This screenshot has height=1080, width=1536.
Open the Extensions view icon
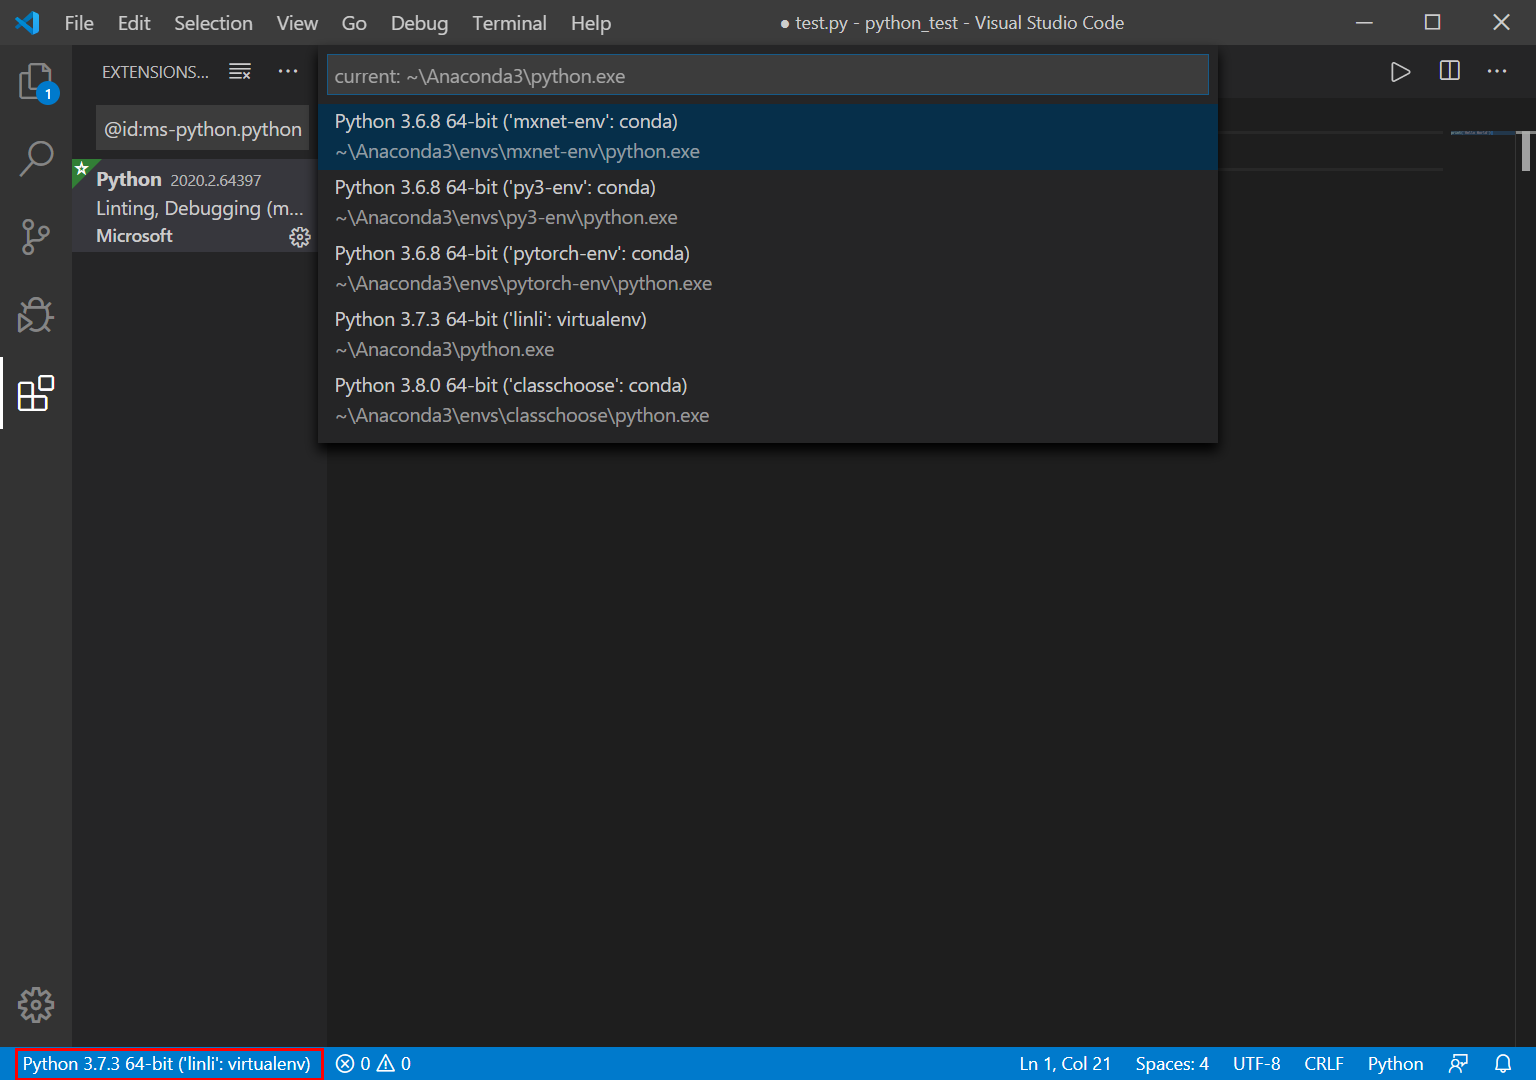36,393
